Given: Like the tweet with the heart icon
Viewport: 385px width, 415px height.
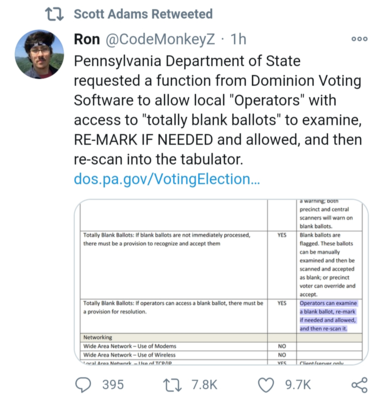Looking at the screenshot, I should pos(266,385).
